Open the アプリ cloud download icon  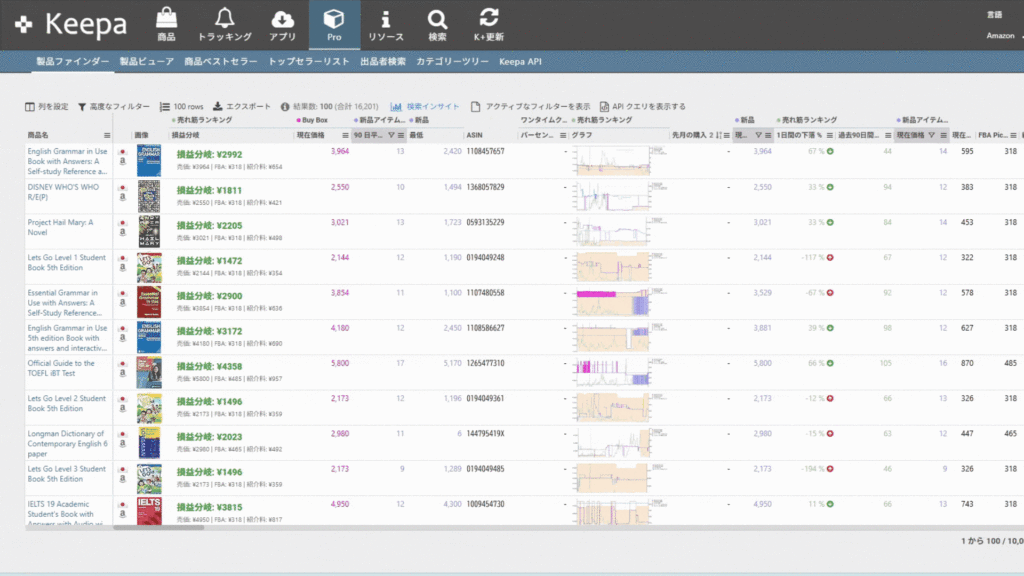coord(282,25)
